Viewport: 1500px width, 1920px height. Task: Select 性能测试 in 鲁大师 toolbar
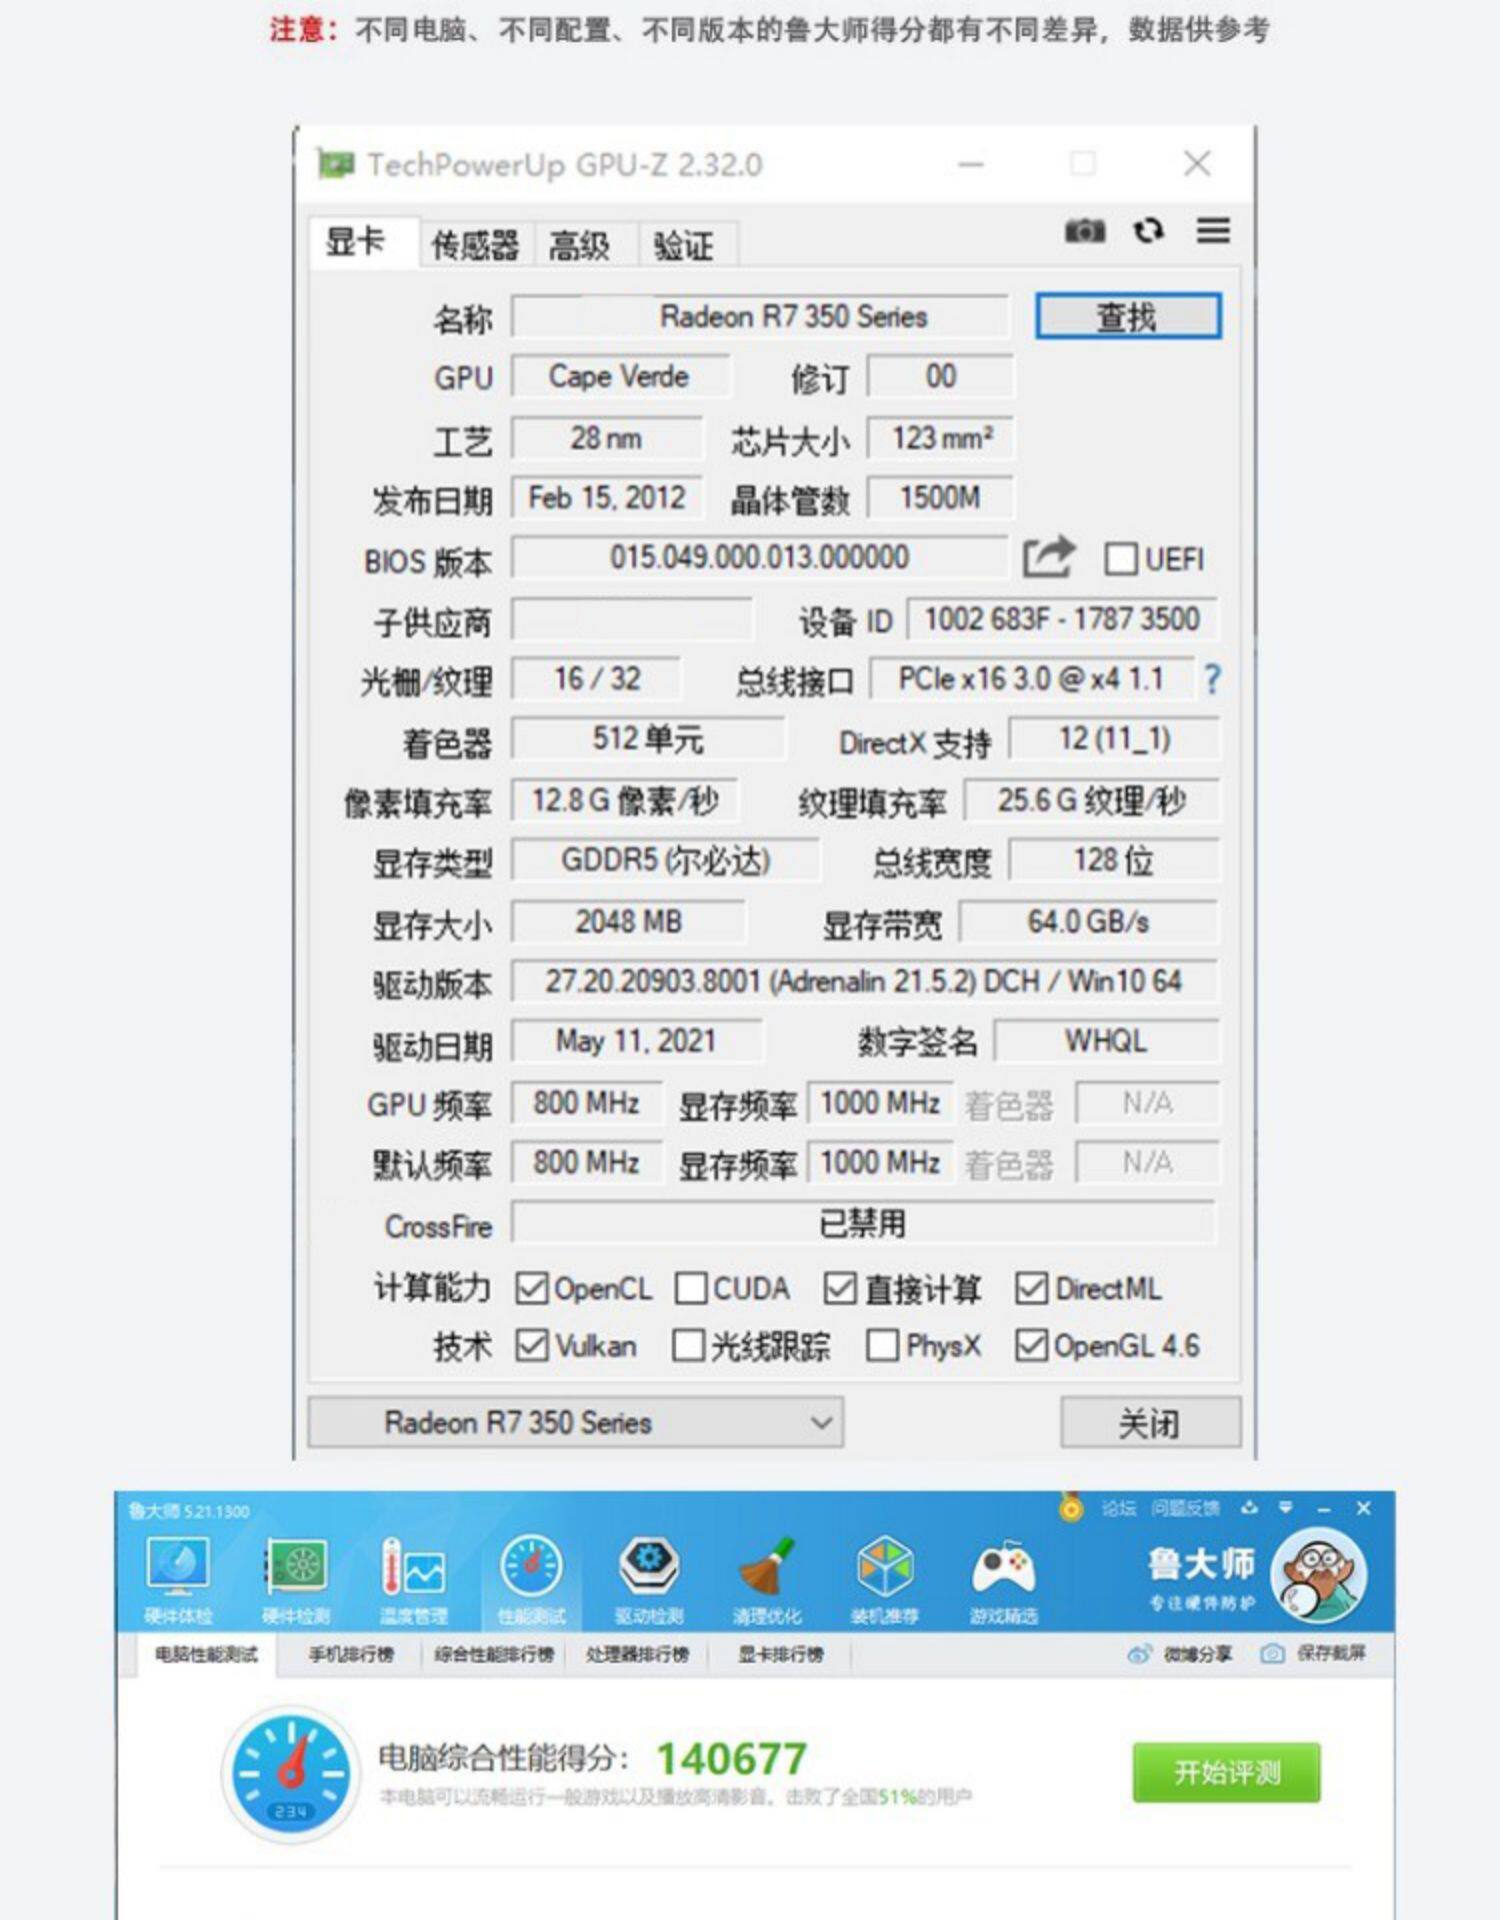tap(531, 1579)
